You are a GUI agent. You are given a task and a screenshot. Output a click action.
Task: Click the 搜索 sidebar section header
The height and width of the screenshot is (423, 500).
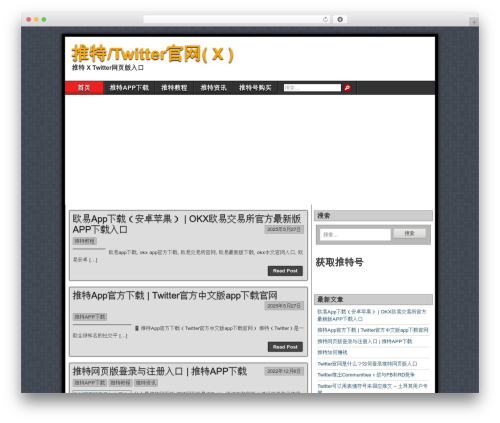[373, 216]
